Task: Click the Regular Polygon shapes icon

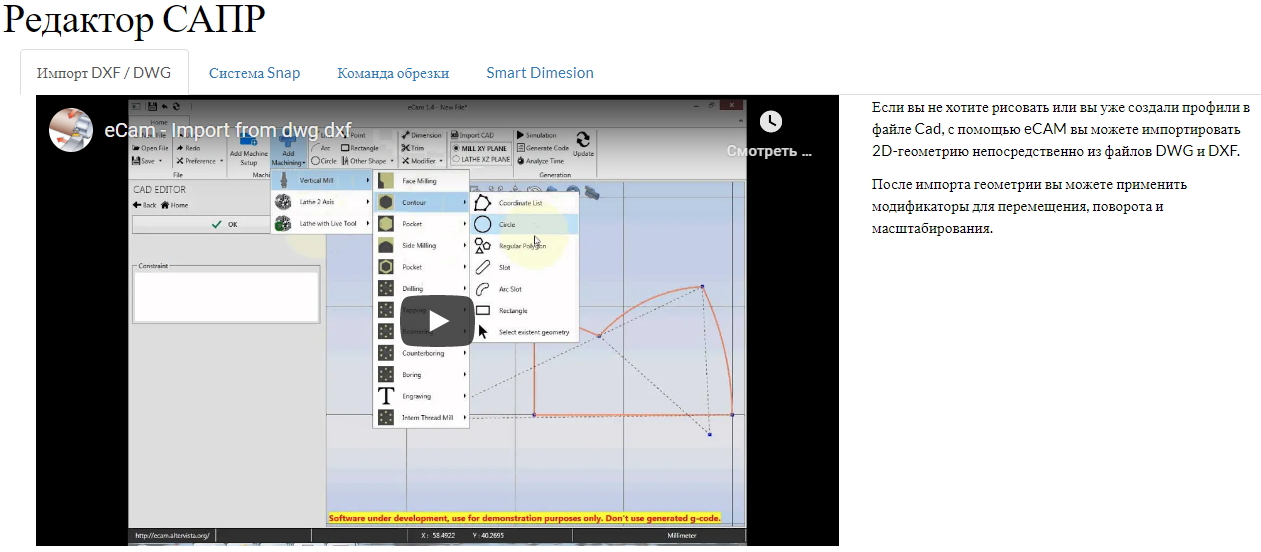Action: pos(483,246)
